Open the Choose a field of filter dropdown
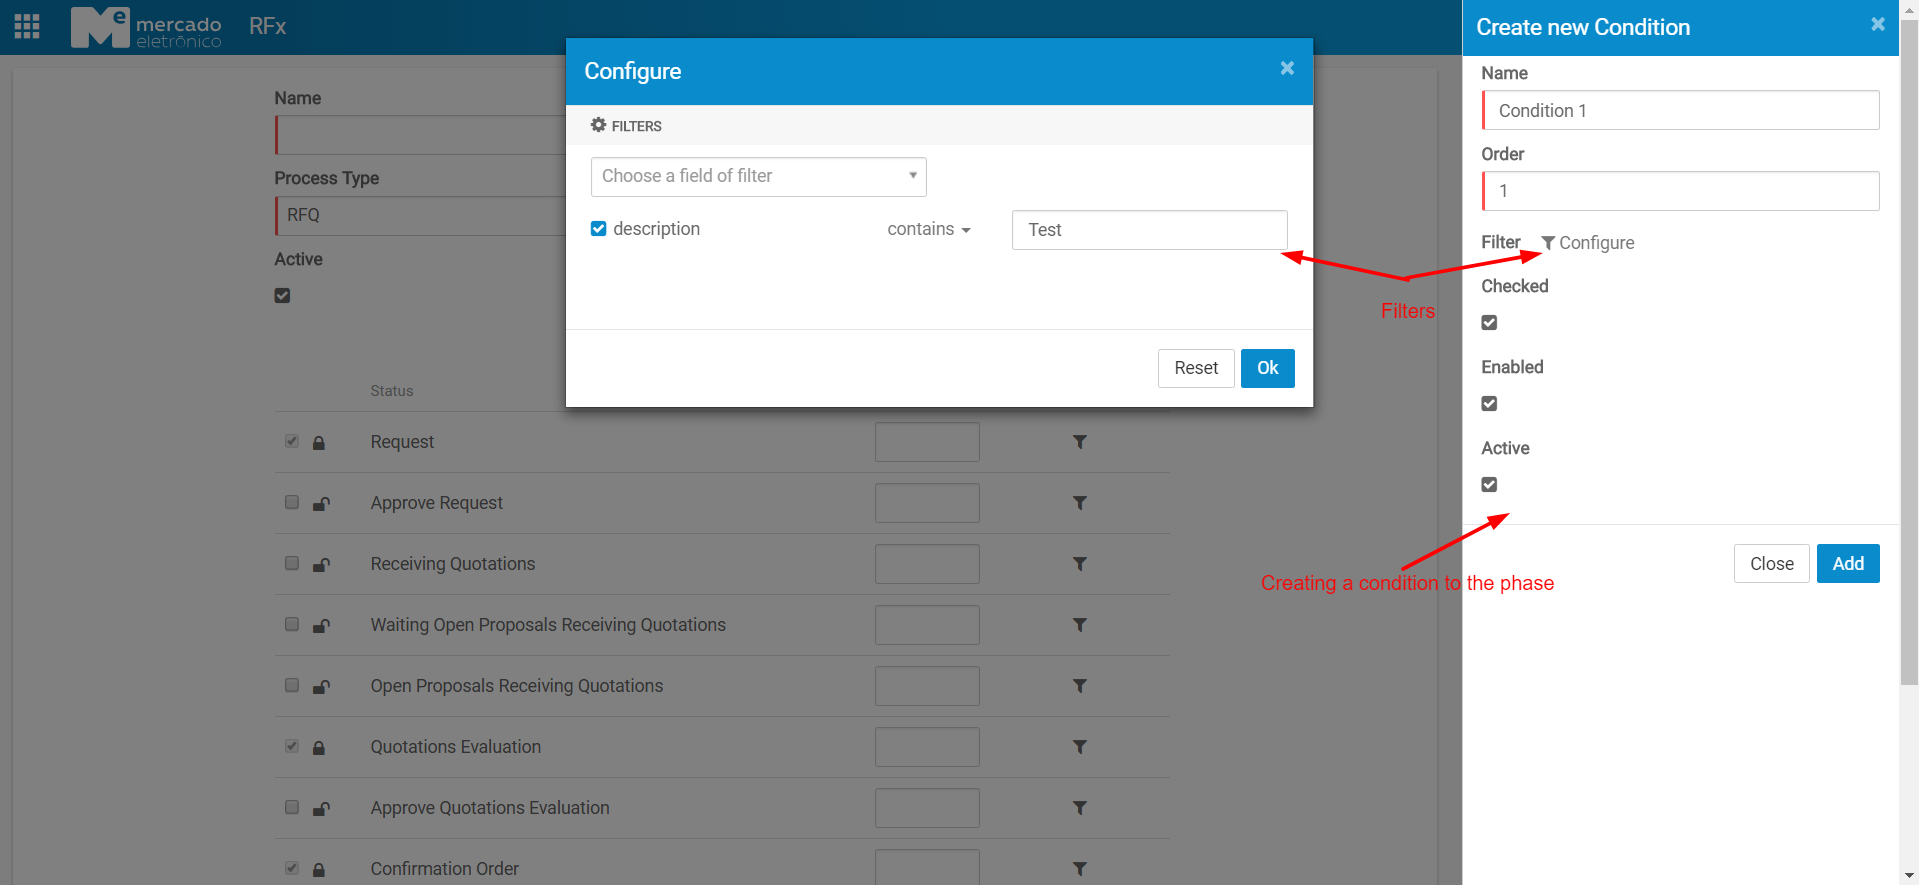 758,176
